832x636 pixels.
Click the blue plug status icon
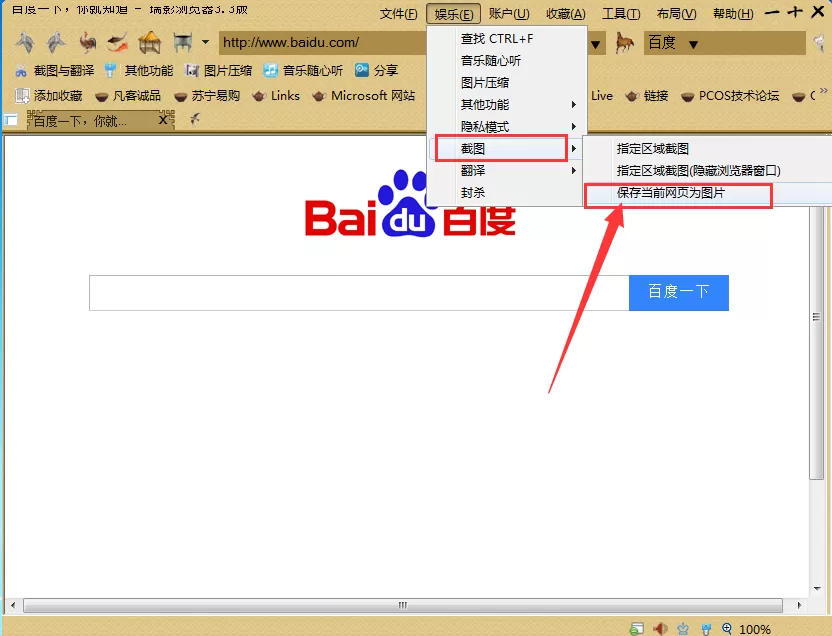click(706, 629)
